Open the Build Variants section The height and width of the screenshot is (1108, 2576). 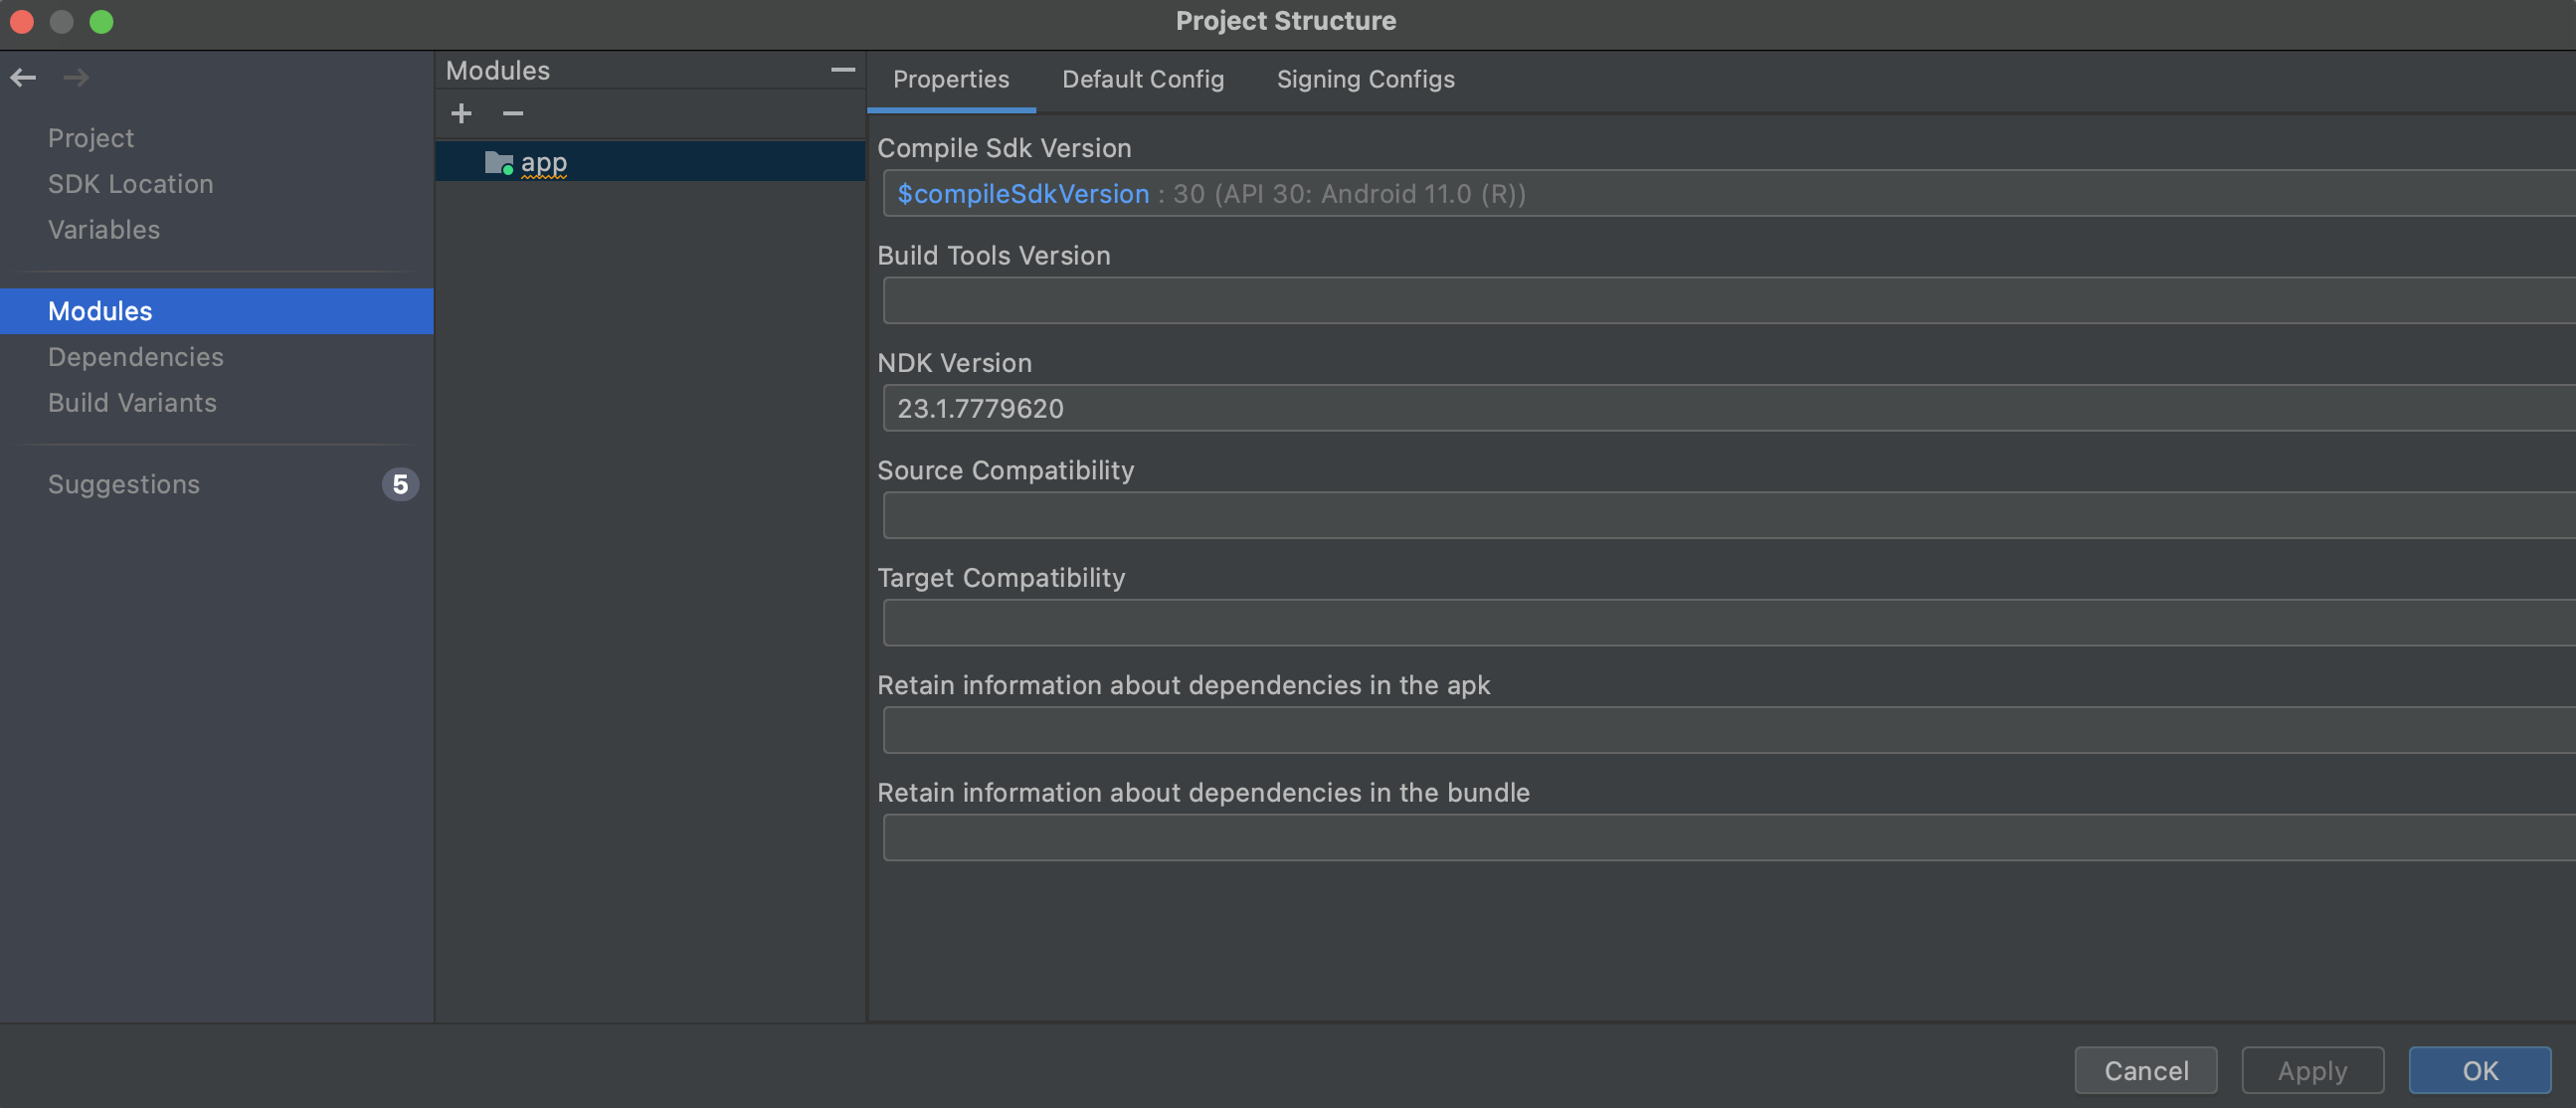[132, 403]
